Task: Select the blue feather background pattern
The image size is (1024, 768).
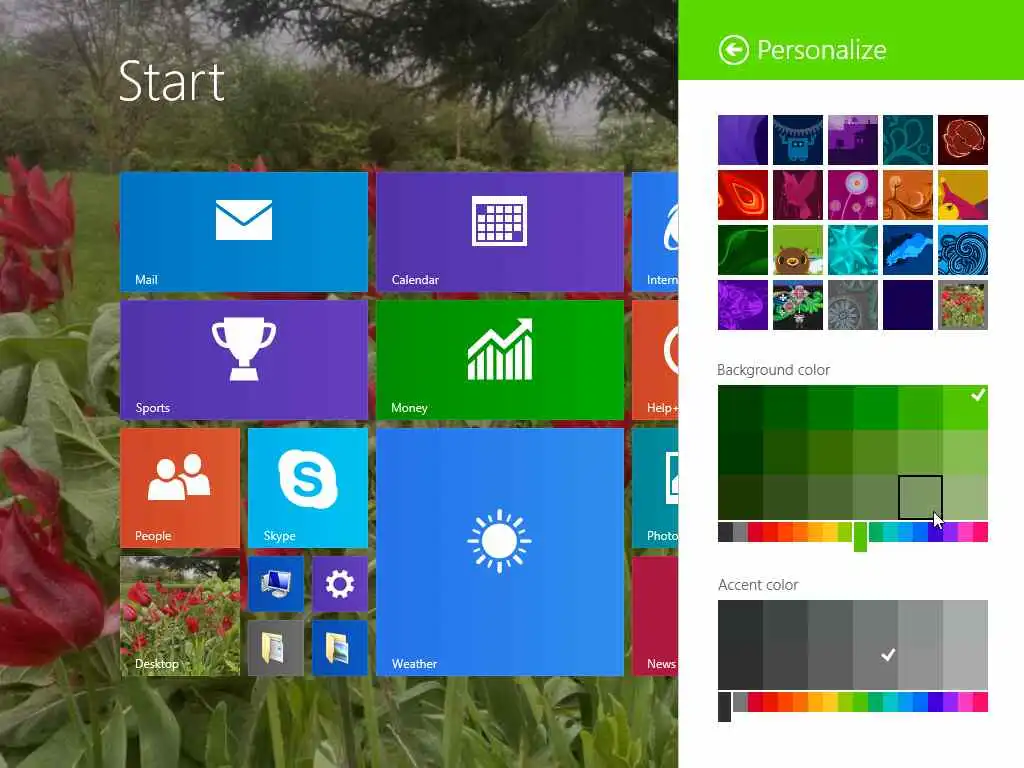Action: pos(907,249)
